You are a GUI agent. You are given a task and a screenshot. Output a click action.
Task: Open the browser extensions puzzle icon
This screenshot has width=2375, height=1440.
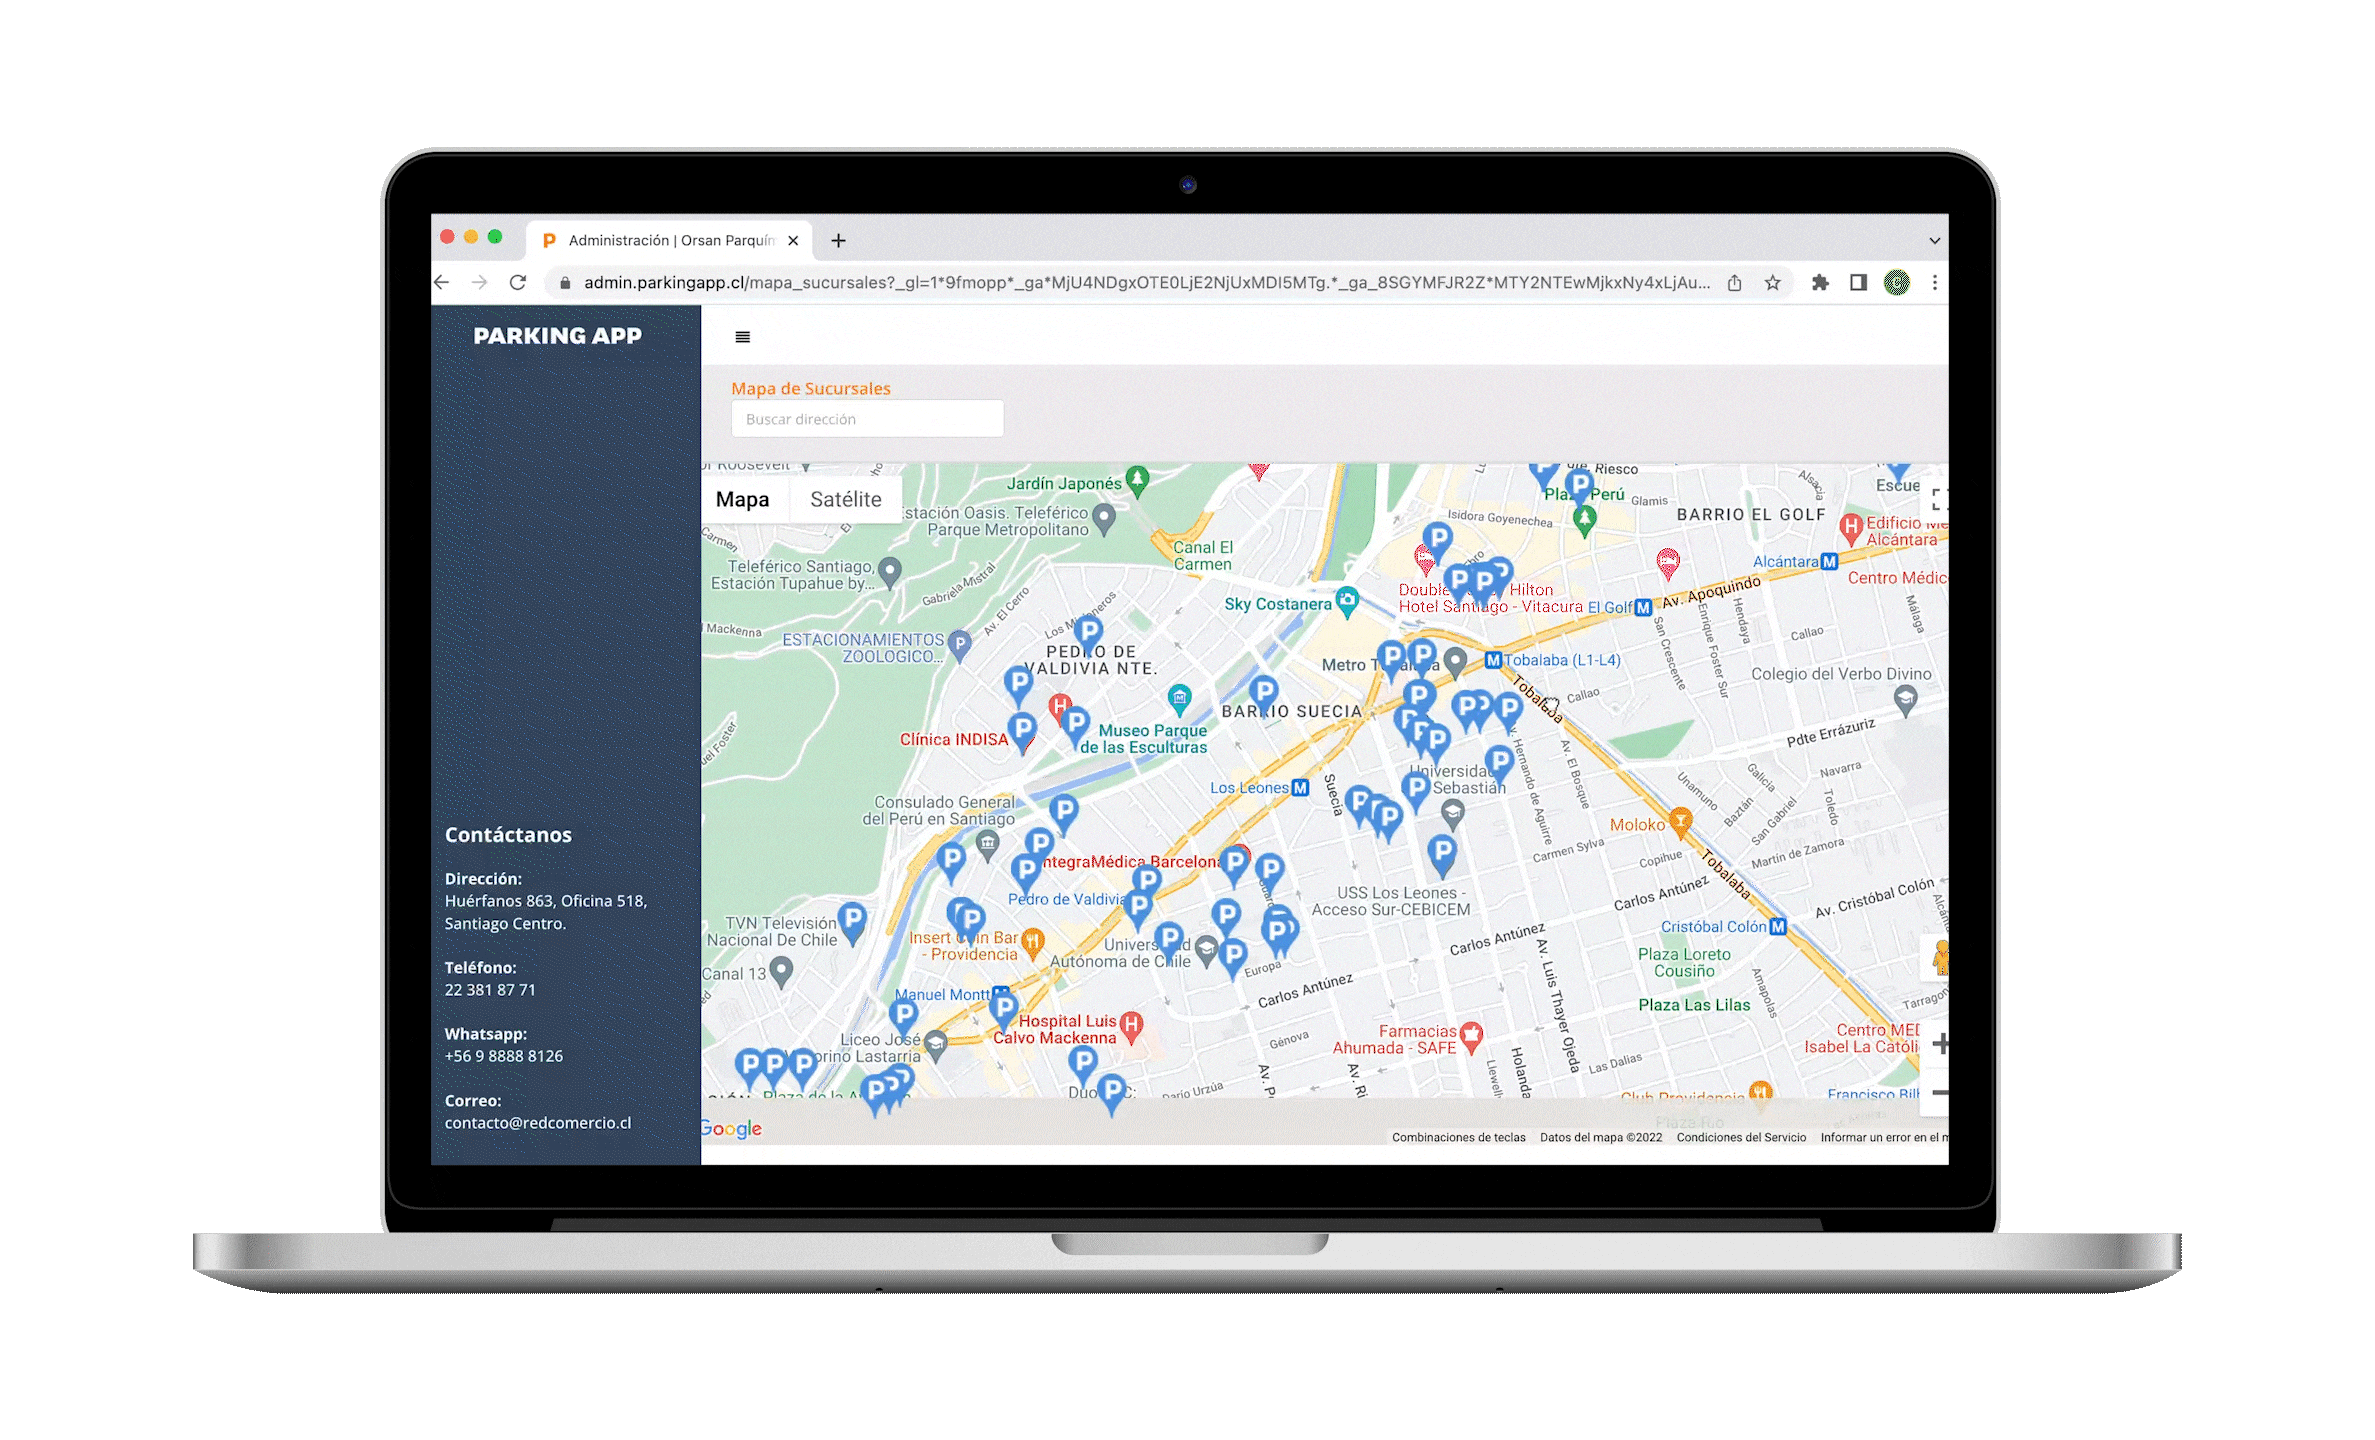point(1820,283)
